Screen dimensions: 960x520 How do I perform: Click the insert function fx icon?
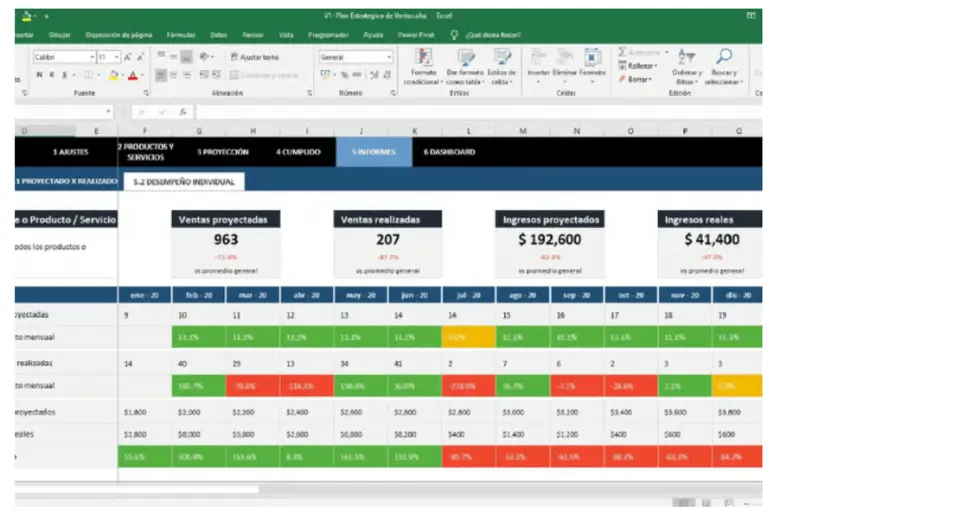tap(181, 112)
